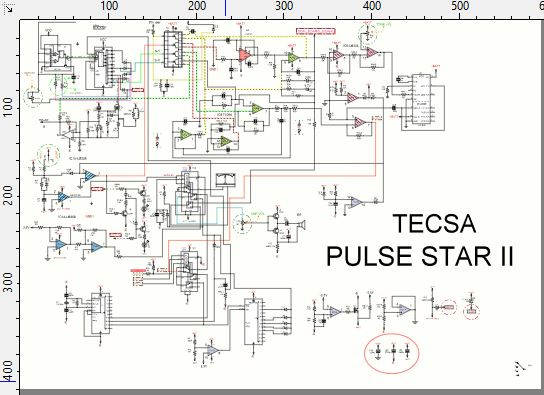Click the 500 mark on the horizontal ruler
Screen dimensions: 544x395
(459, 6)
